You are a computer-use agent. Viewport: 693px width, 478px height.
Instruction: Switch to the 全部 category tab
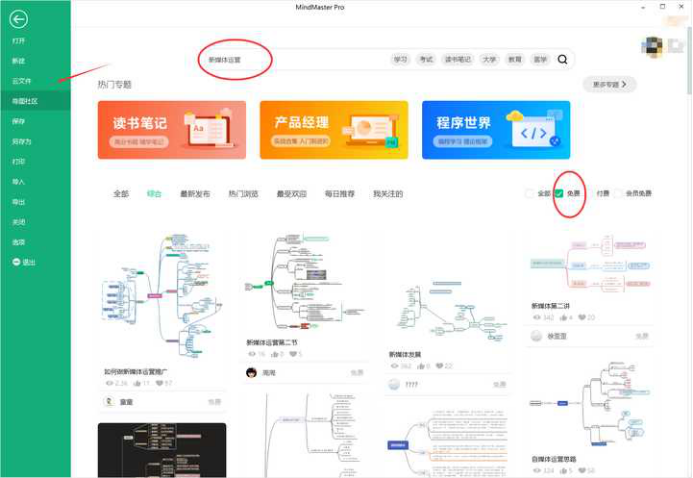pyautogui.click(x=121, y=193)
